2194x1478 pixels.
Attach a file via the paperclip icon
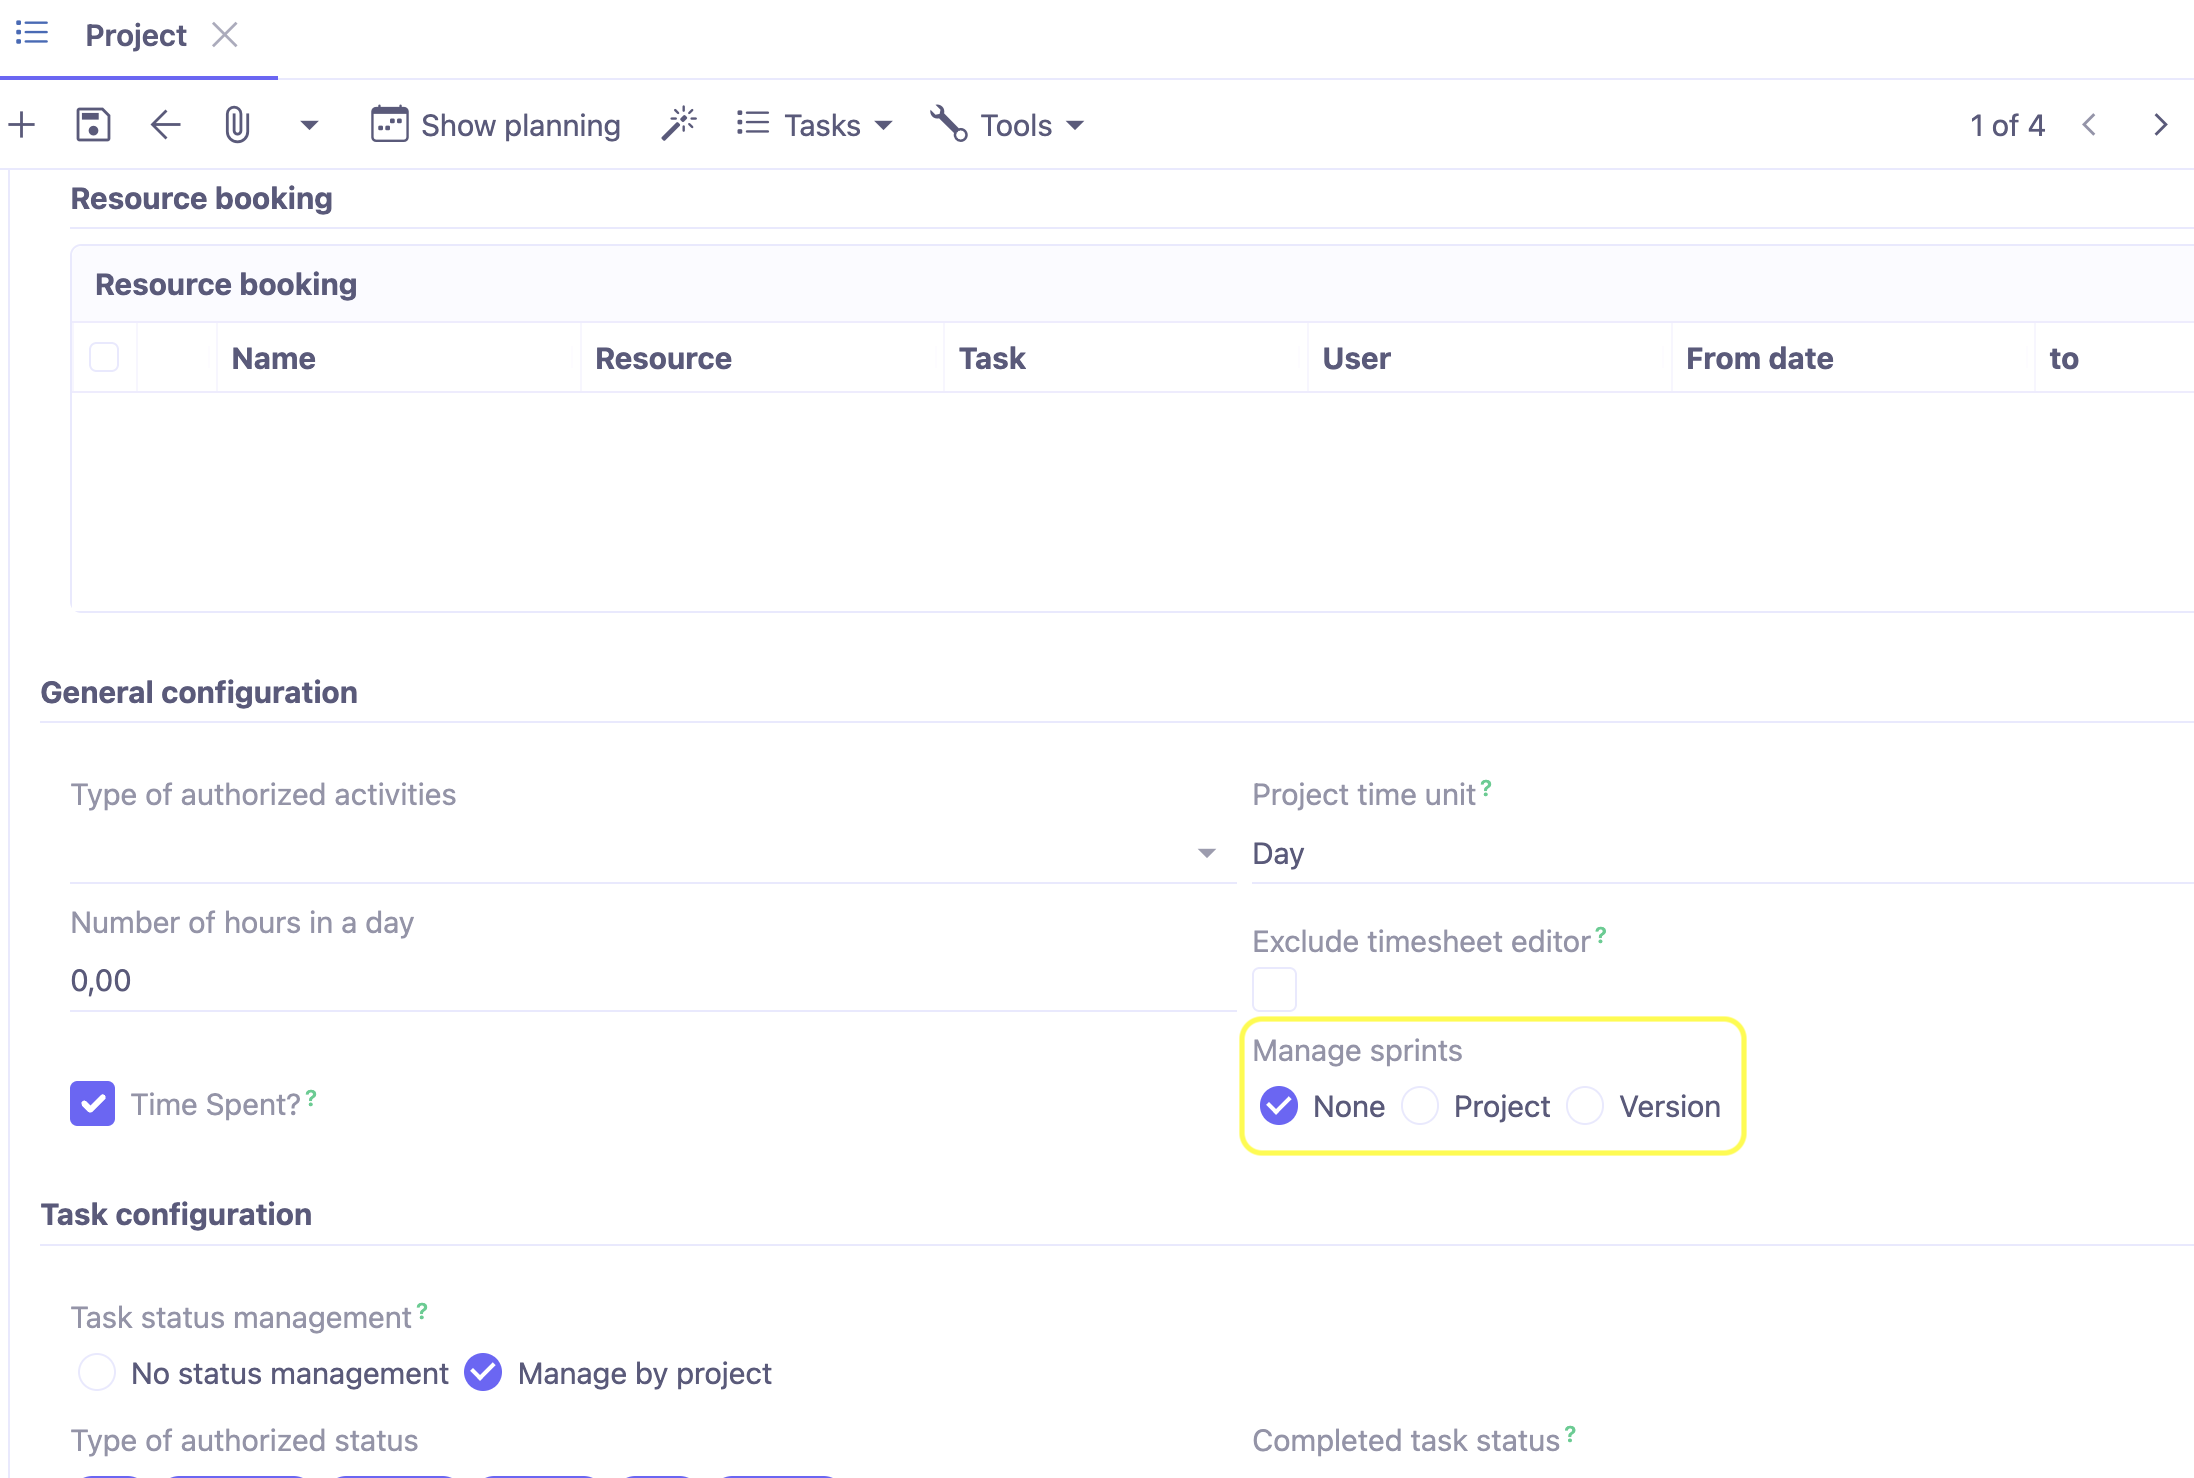click(x=237, y=124)
